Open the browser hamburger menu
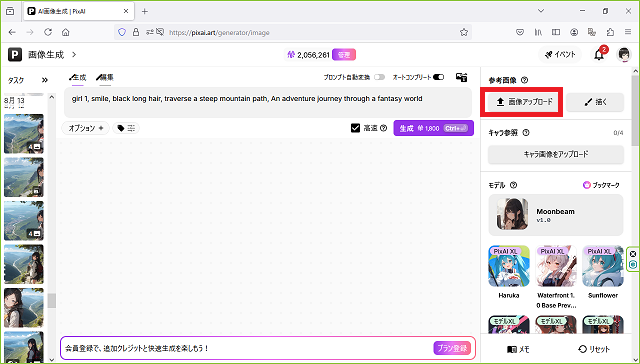640x364 pixels. click(628, 32)
